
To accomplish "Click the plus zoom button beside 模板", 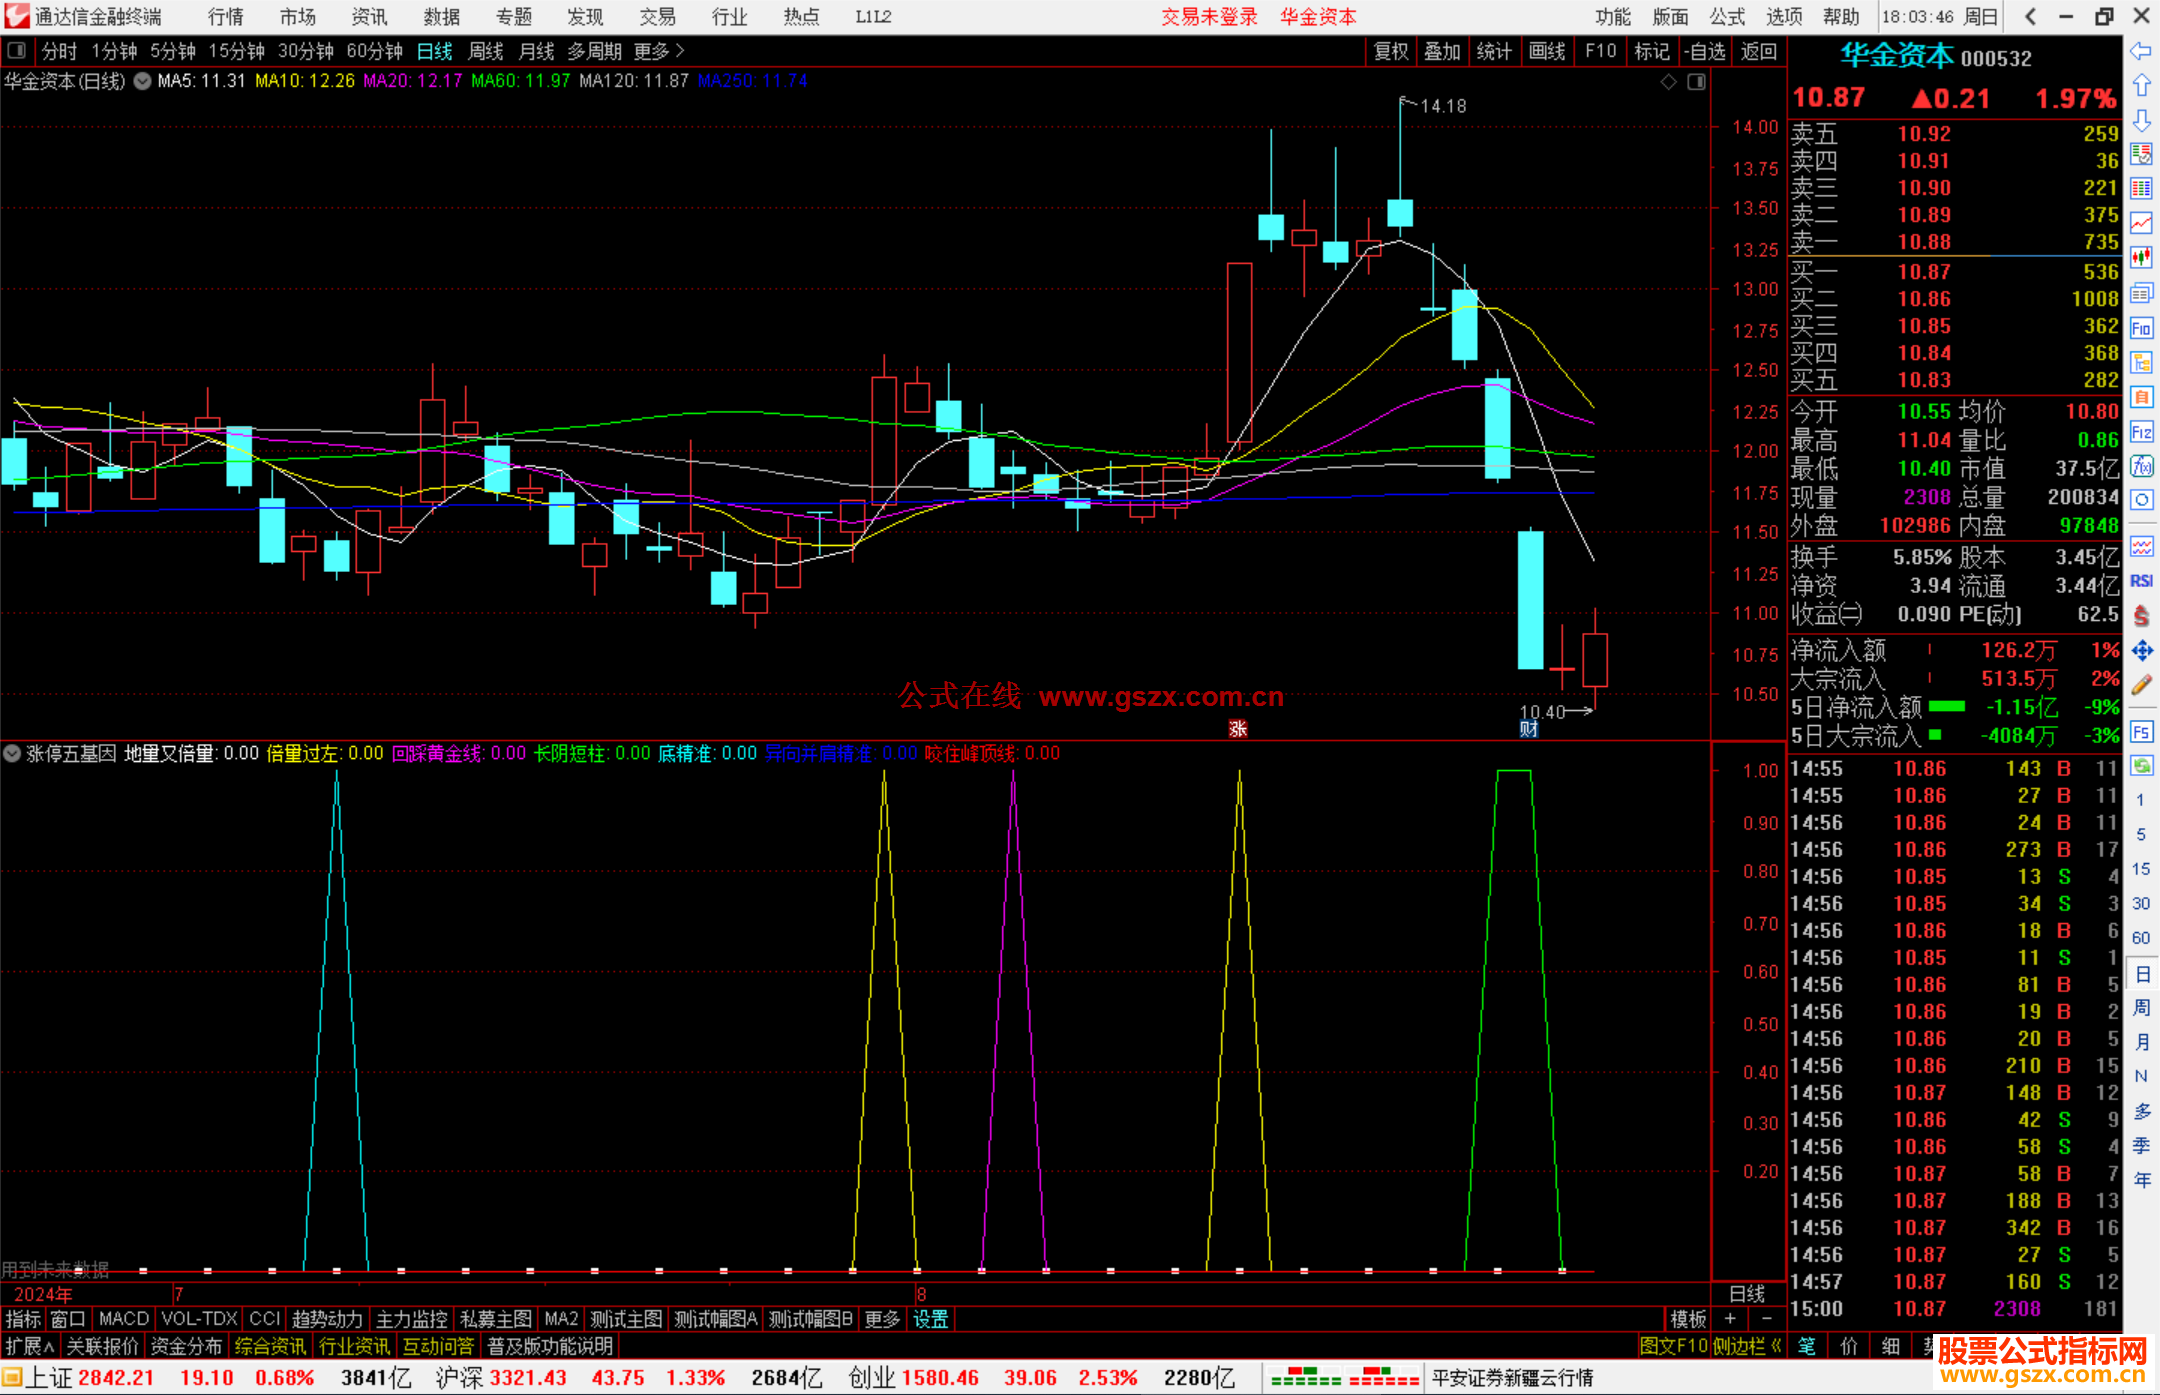I will pos(1730,1319).
